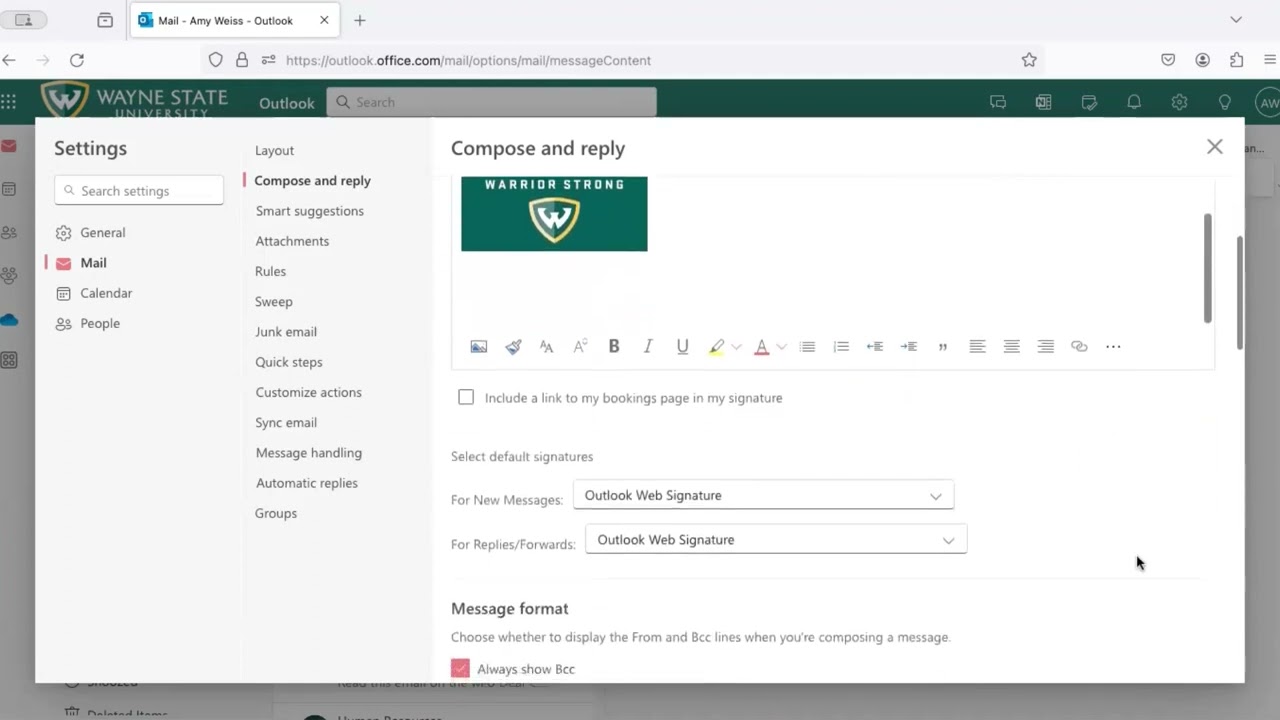
Task: Open font color dropdown arrow
Action: (x=781, y=347)
